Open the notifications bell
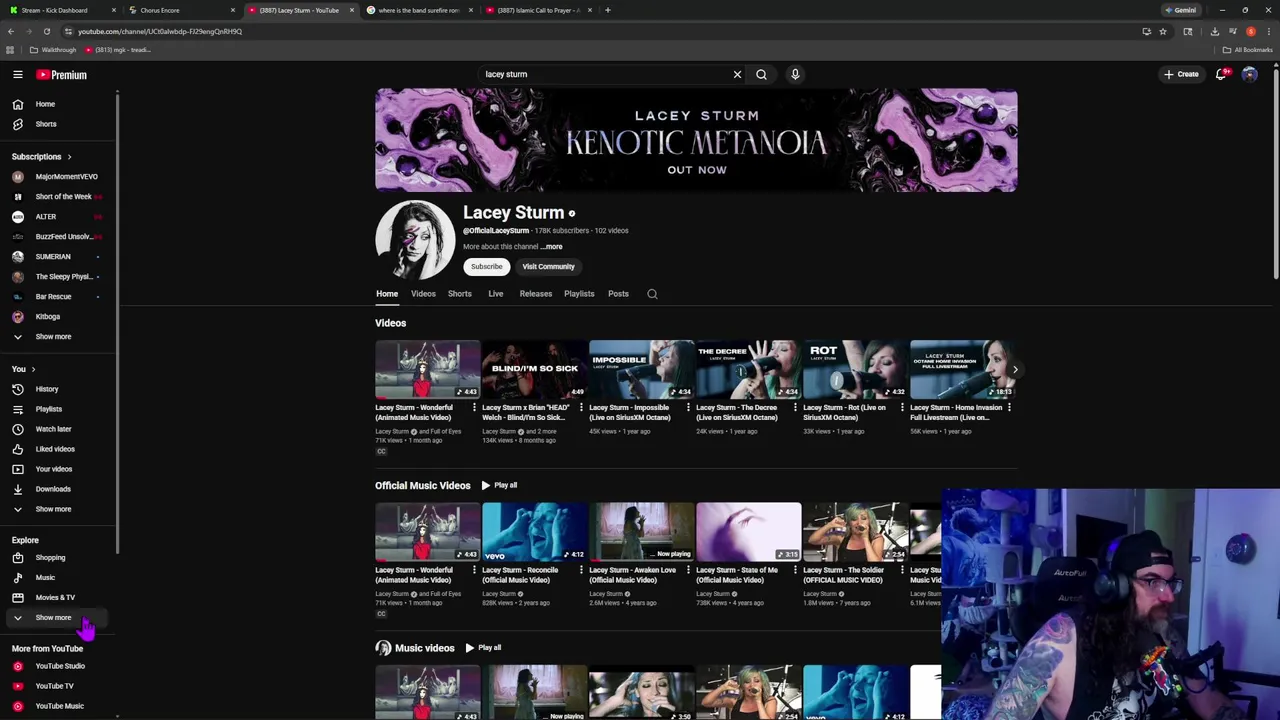 [1221, 74]
